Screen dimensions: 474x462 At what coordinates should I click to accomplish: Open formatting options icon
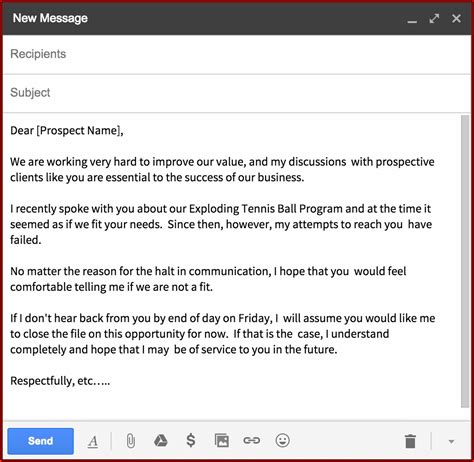point(93,442)
